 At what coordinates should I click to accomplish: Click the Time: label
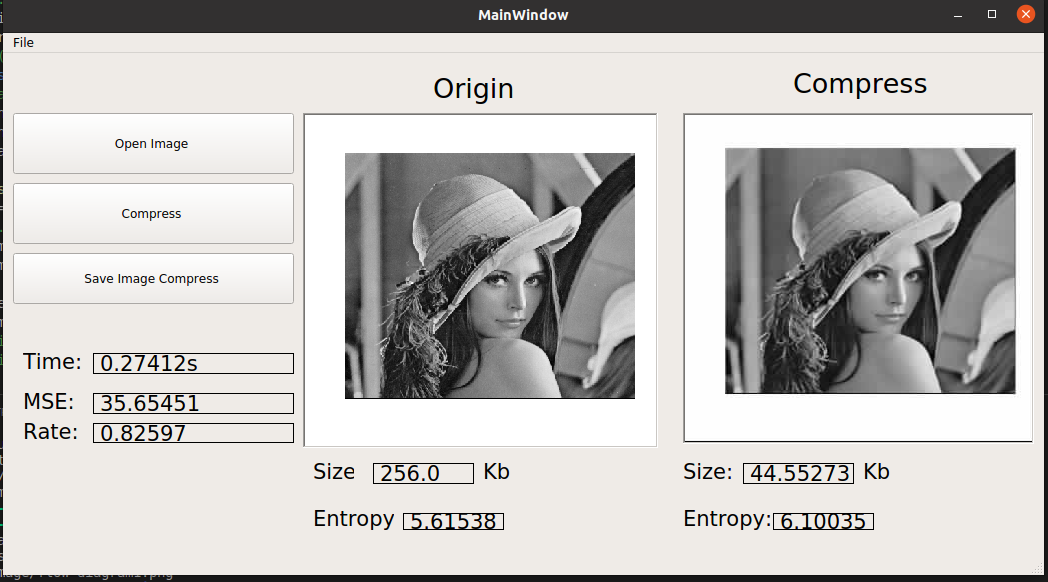52,361
